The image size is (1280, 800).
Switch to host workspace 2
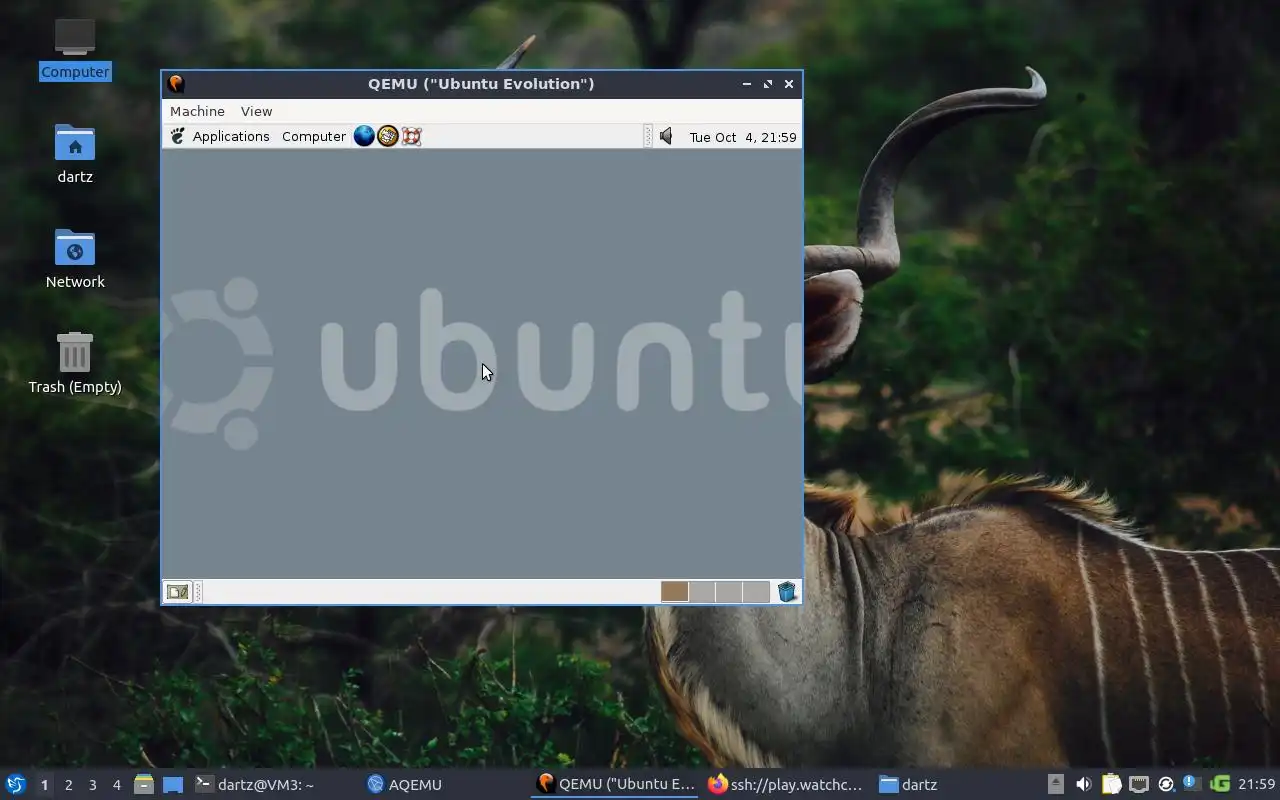[68, 785]
